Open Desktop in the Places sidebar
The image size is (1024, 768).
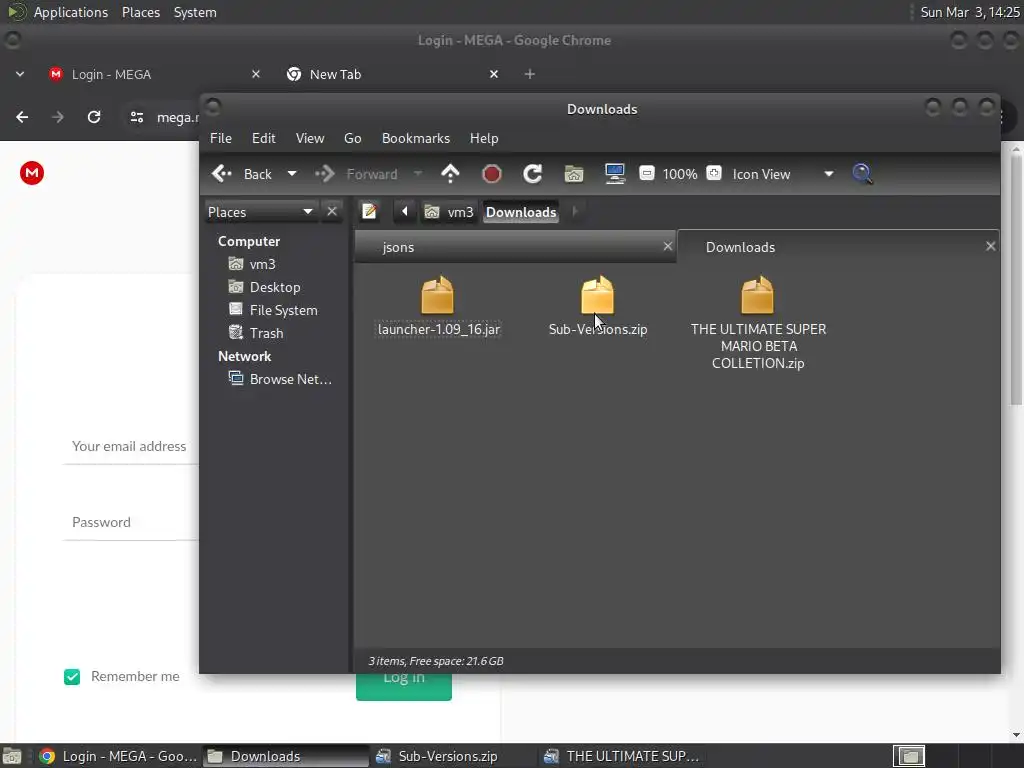[264, 287]
